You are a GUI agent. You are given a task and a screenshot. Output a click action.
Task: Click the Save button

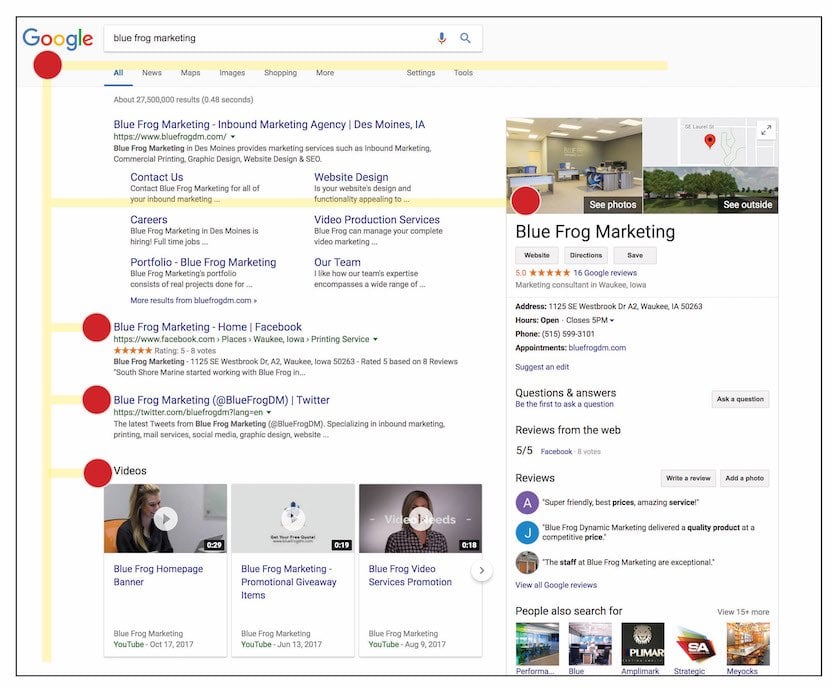tap(635, 255)
